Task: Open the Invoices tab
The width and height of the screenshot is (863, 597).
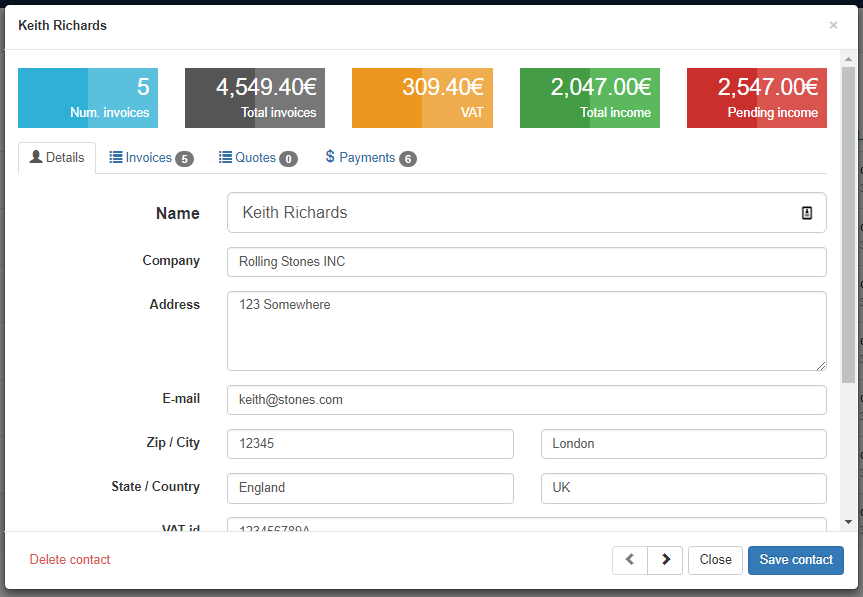Action: click(x=150, y=158)
